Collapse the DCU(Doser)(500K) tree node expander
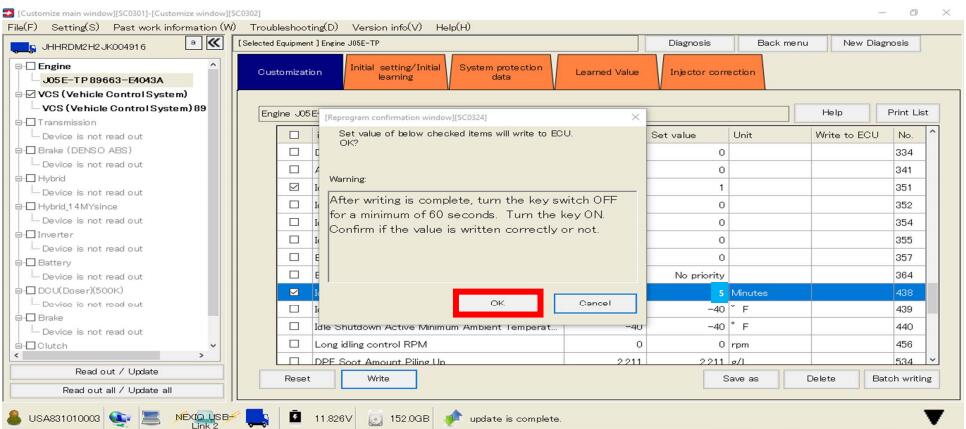966x429 pixels. coord(19,290)
